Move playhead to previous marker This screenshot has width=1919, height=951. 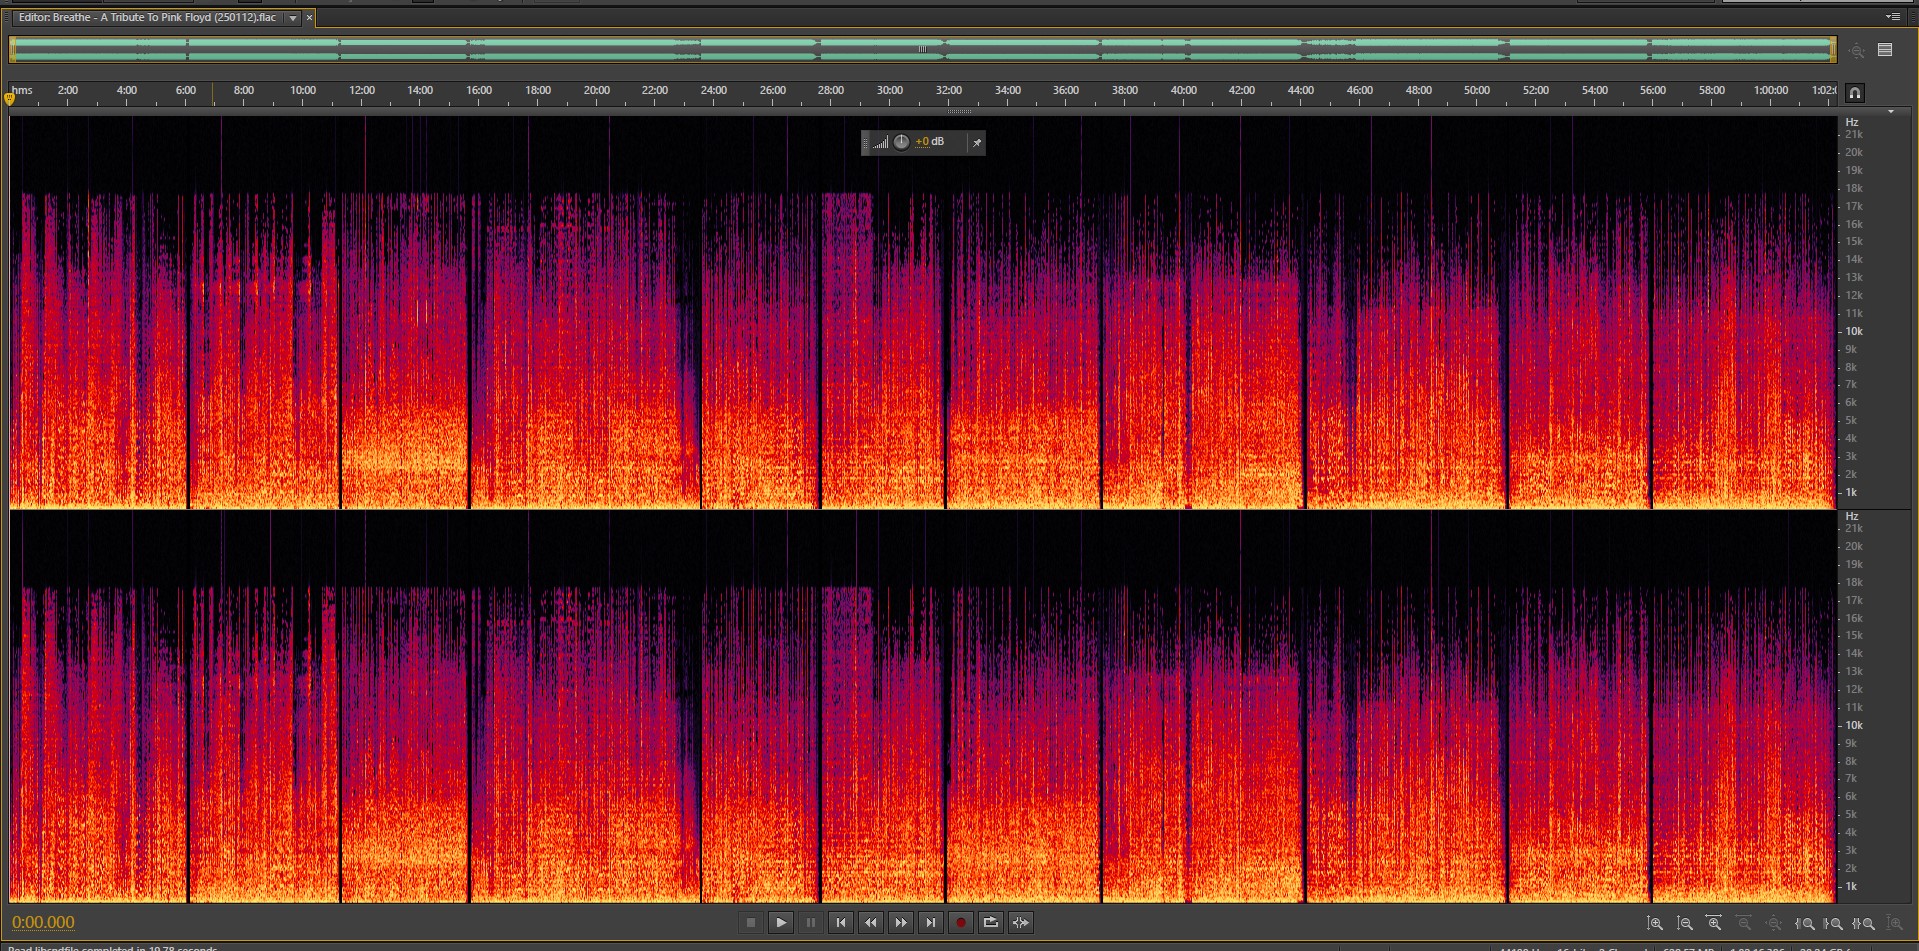coord(840,922)
